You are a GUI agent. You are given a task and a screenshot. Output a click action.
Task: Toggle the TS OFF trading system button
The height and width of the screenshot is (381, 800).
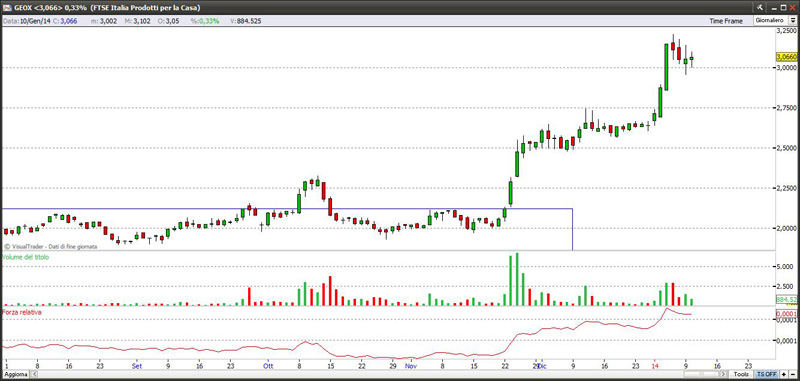(767, 374)
